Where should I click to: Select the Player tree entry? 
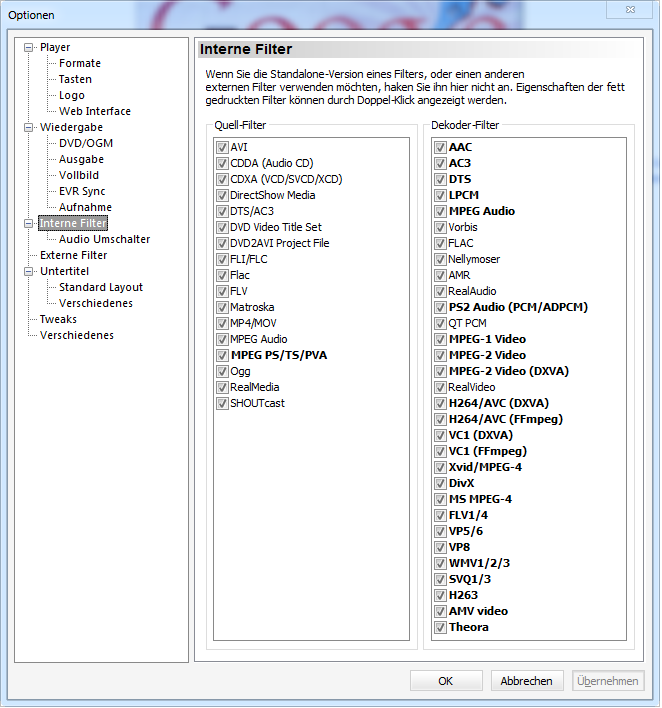click(55, 47)
